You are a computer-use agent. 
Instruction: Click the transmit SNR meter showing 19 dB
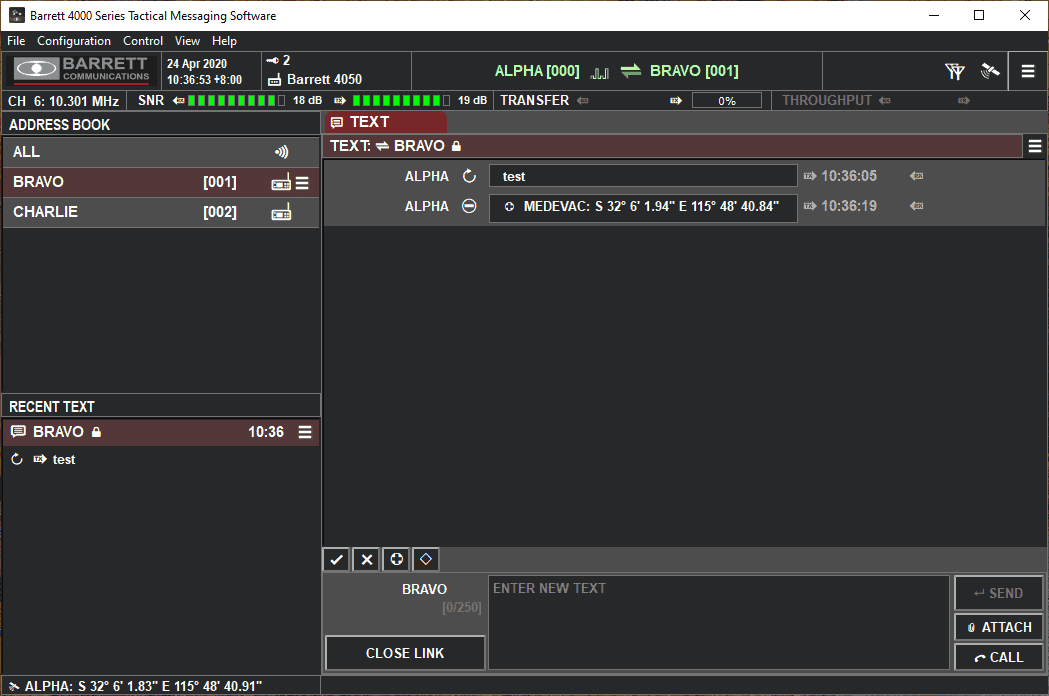pos(401,100)
